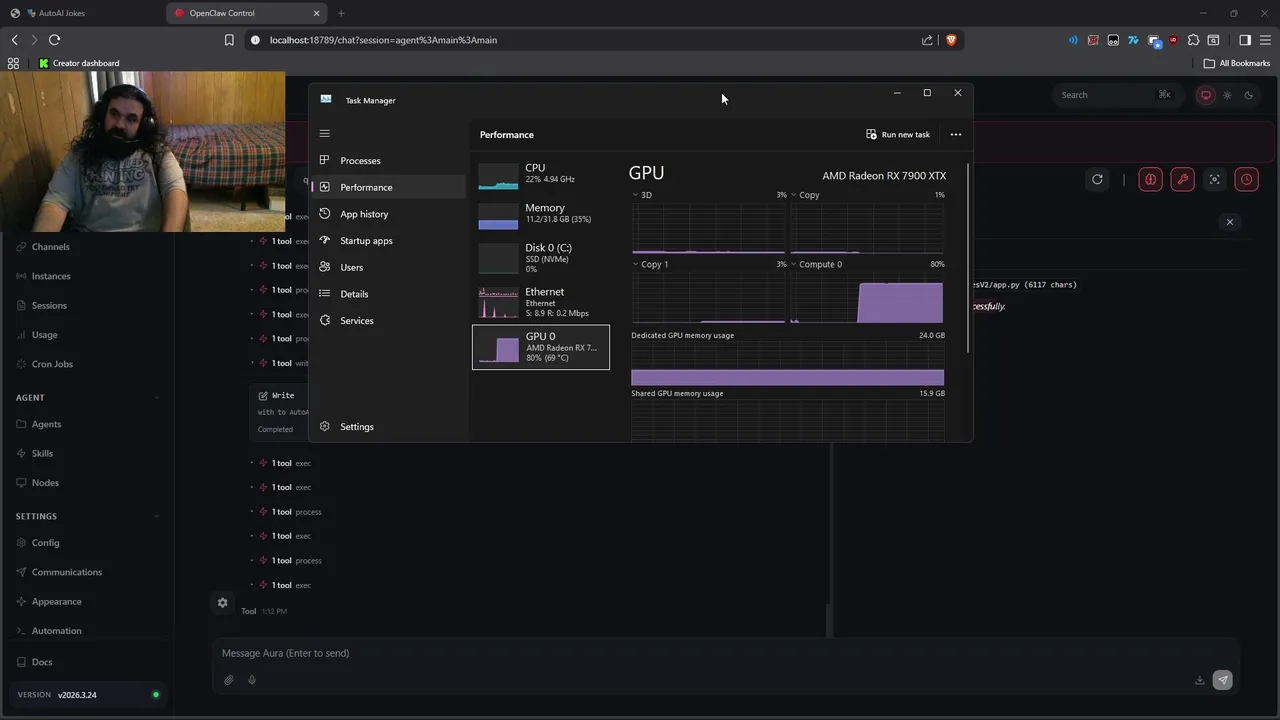1280x720 pixels.
Task: Switch to light theme sun icon
Action: (1228, 95)
